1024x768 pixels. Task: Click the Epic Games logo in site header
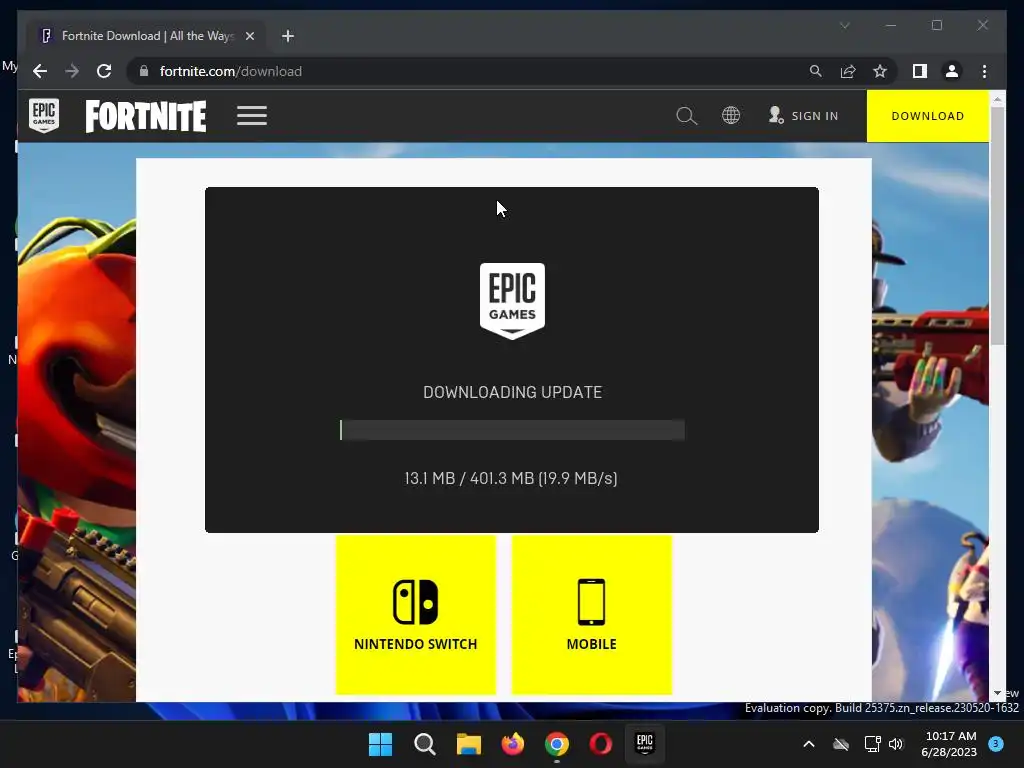point(44,116)
